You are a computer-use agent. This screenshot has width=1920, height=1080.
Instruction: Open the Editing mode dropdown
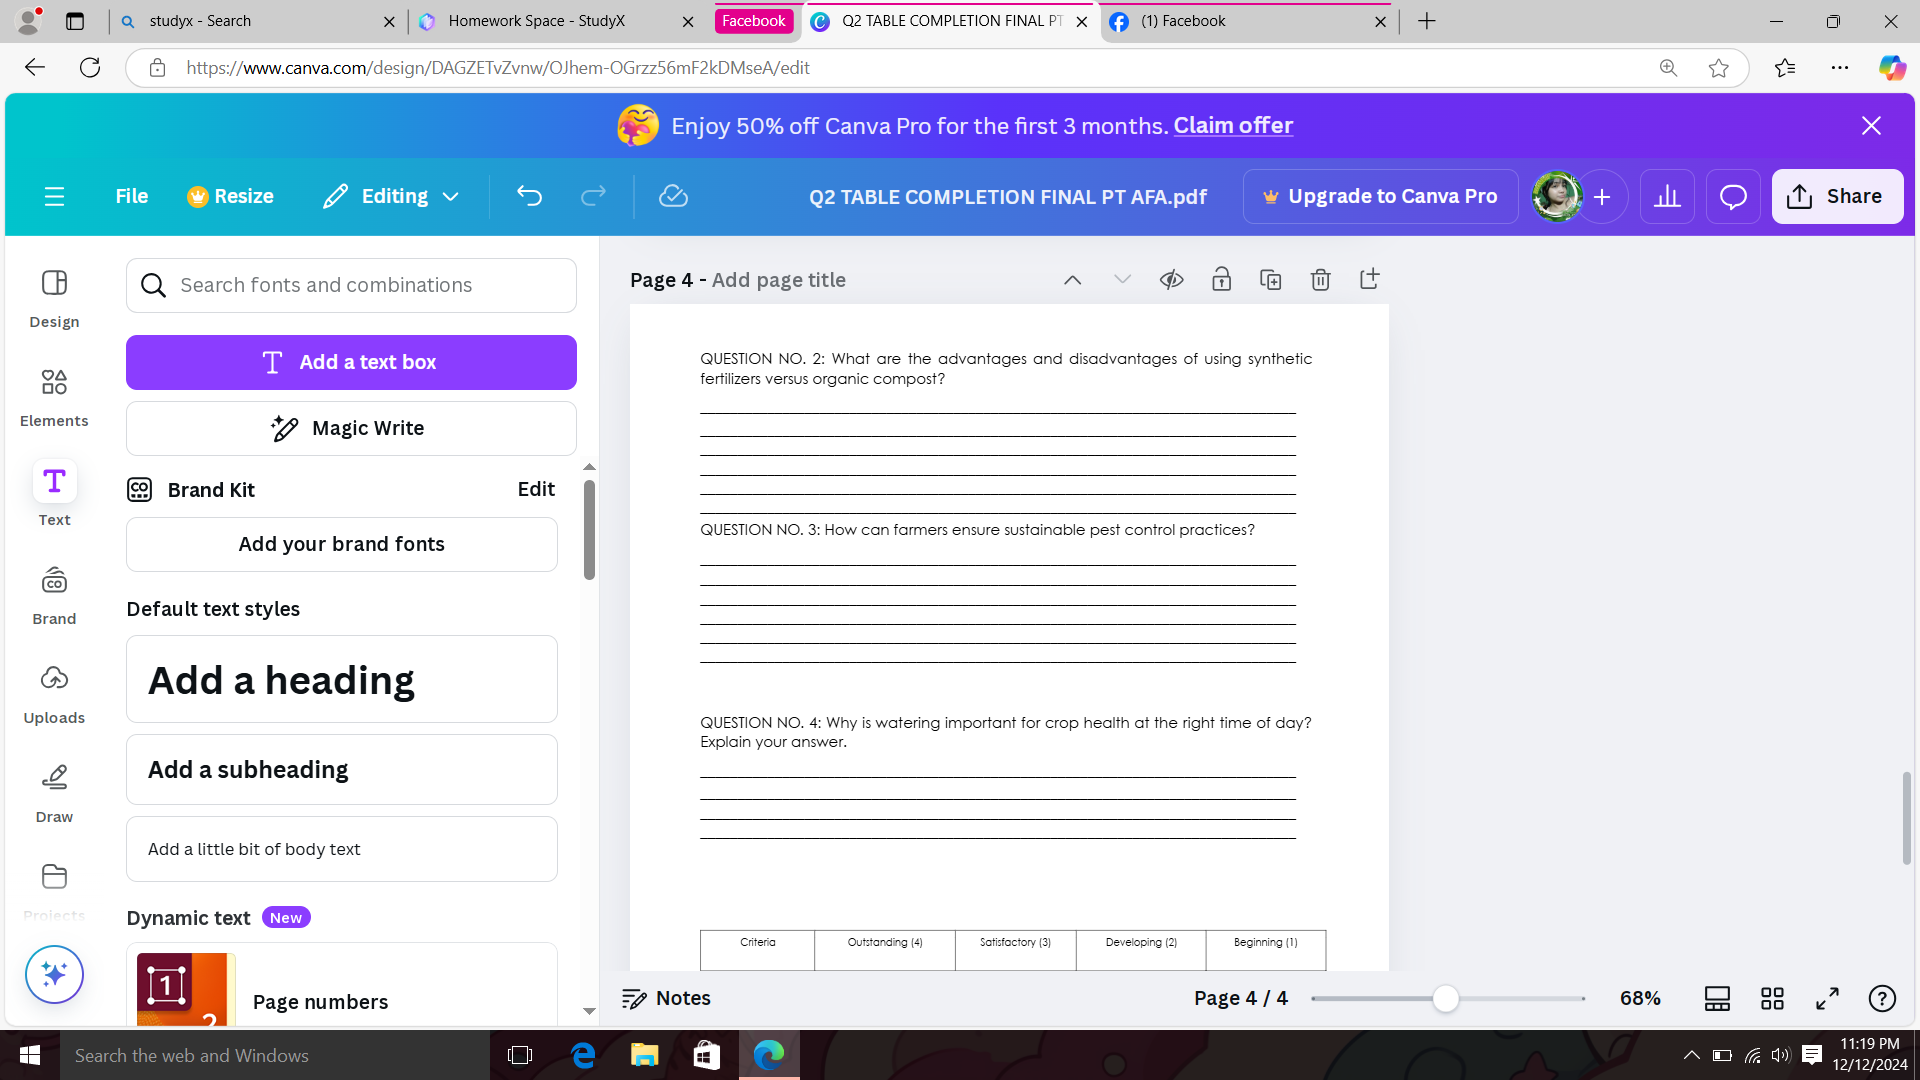click(391, 196)
